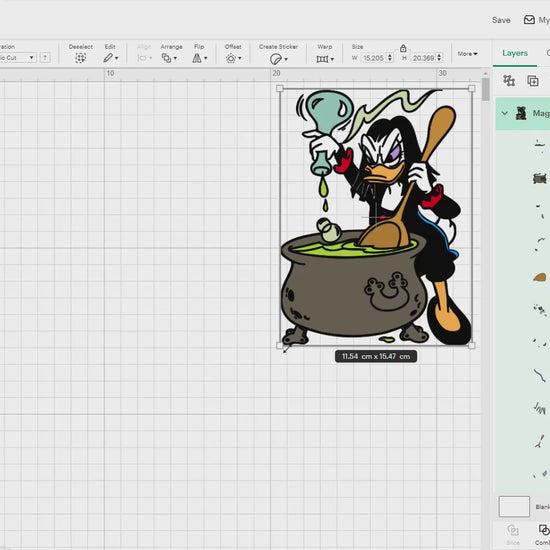Toggle the size aspect ratio lock
This screenshot has width=550, height=550.
[x=403, y=48]
